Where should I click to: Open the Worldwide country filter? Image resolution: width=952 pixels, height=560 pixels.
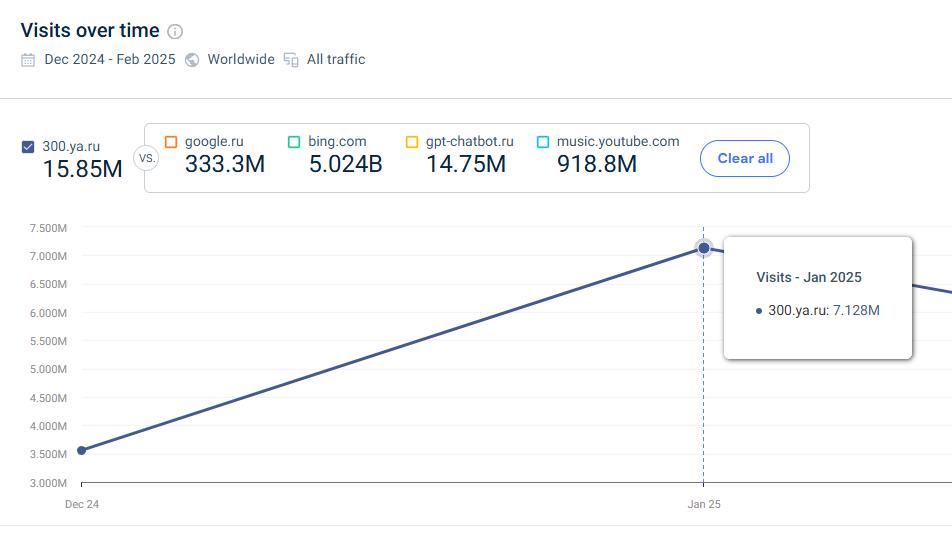(x=241, y=60)
